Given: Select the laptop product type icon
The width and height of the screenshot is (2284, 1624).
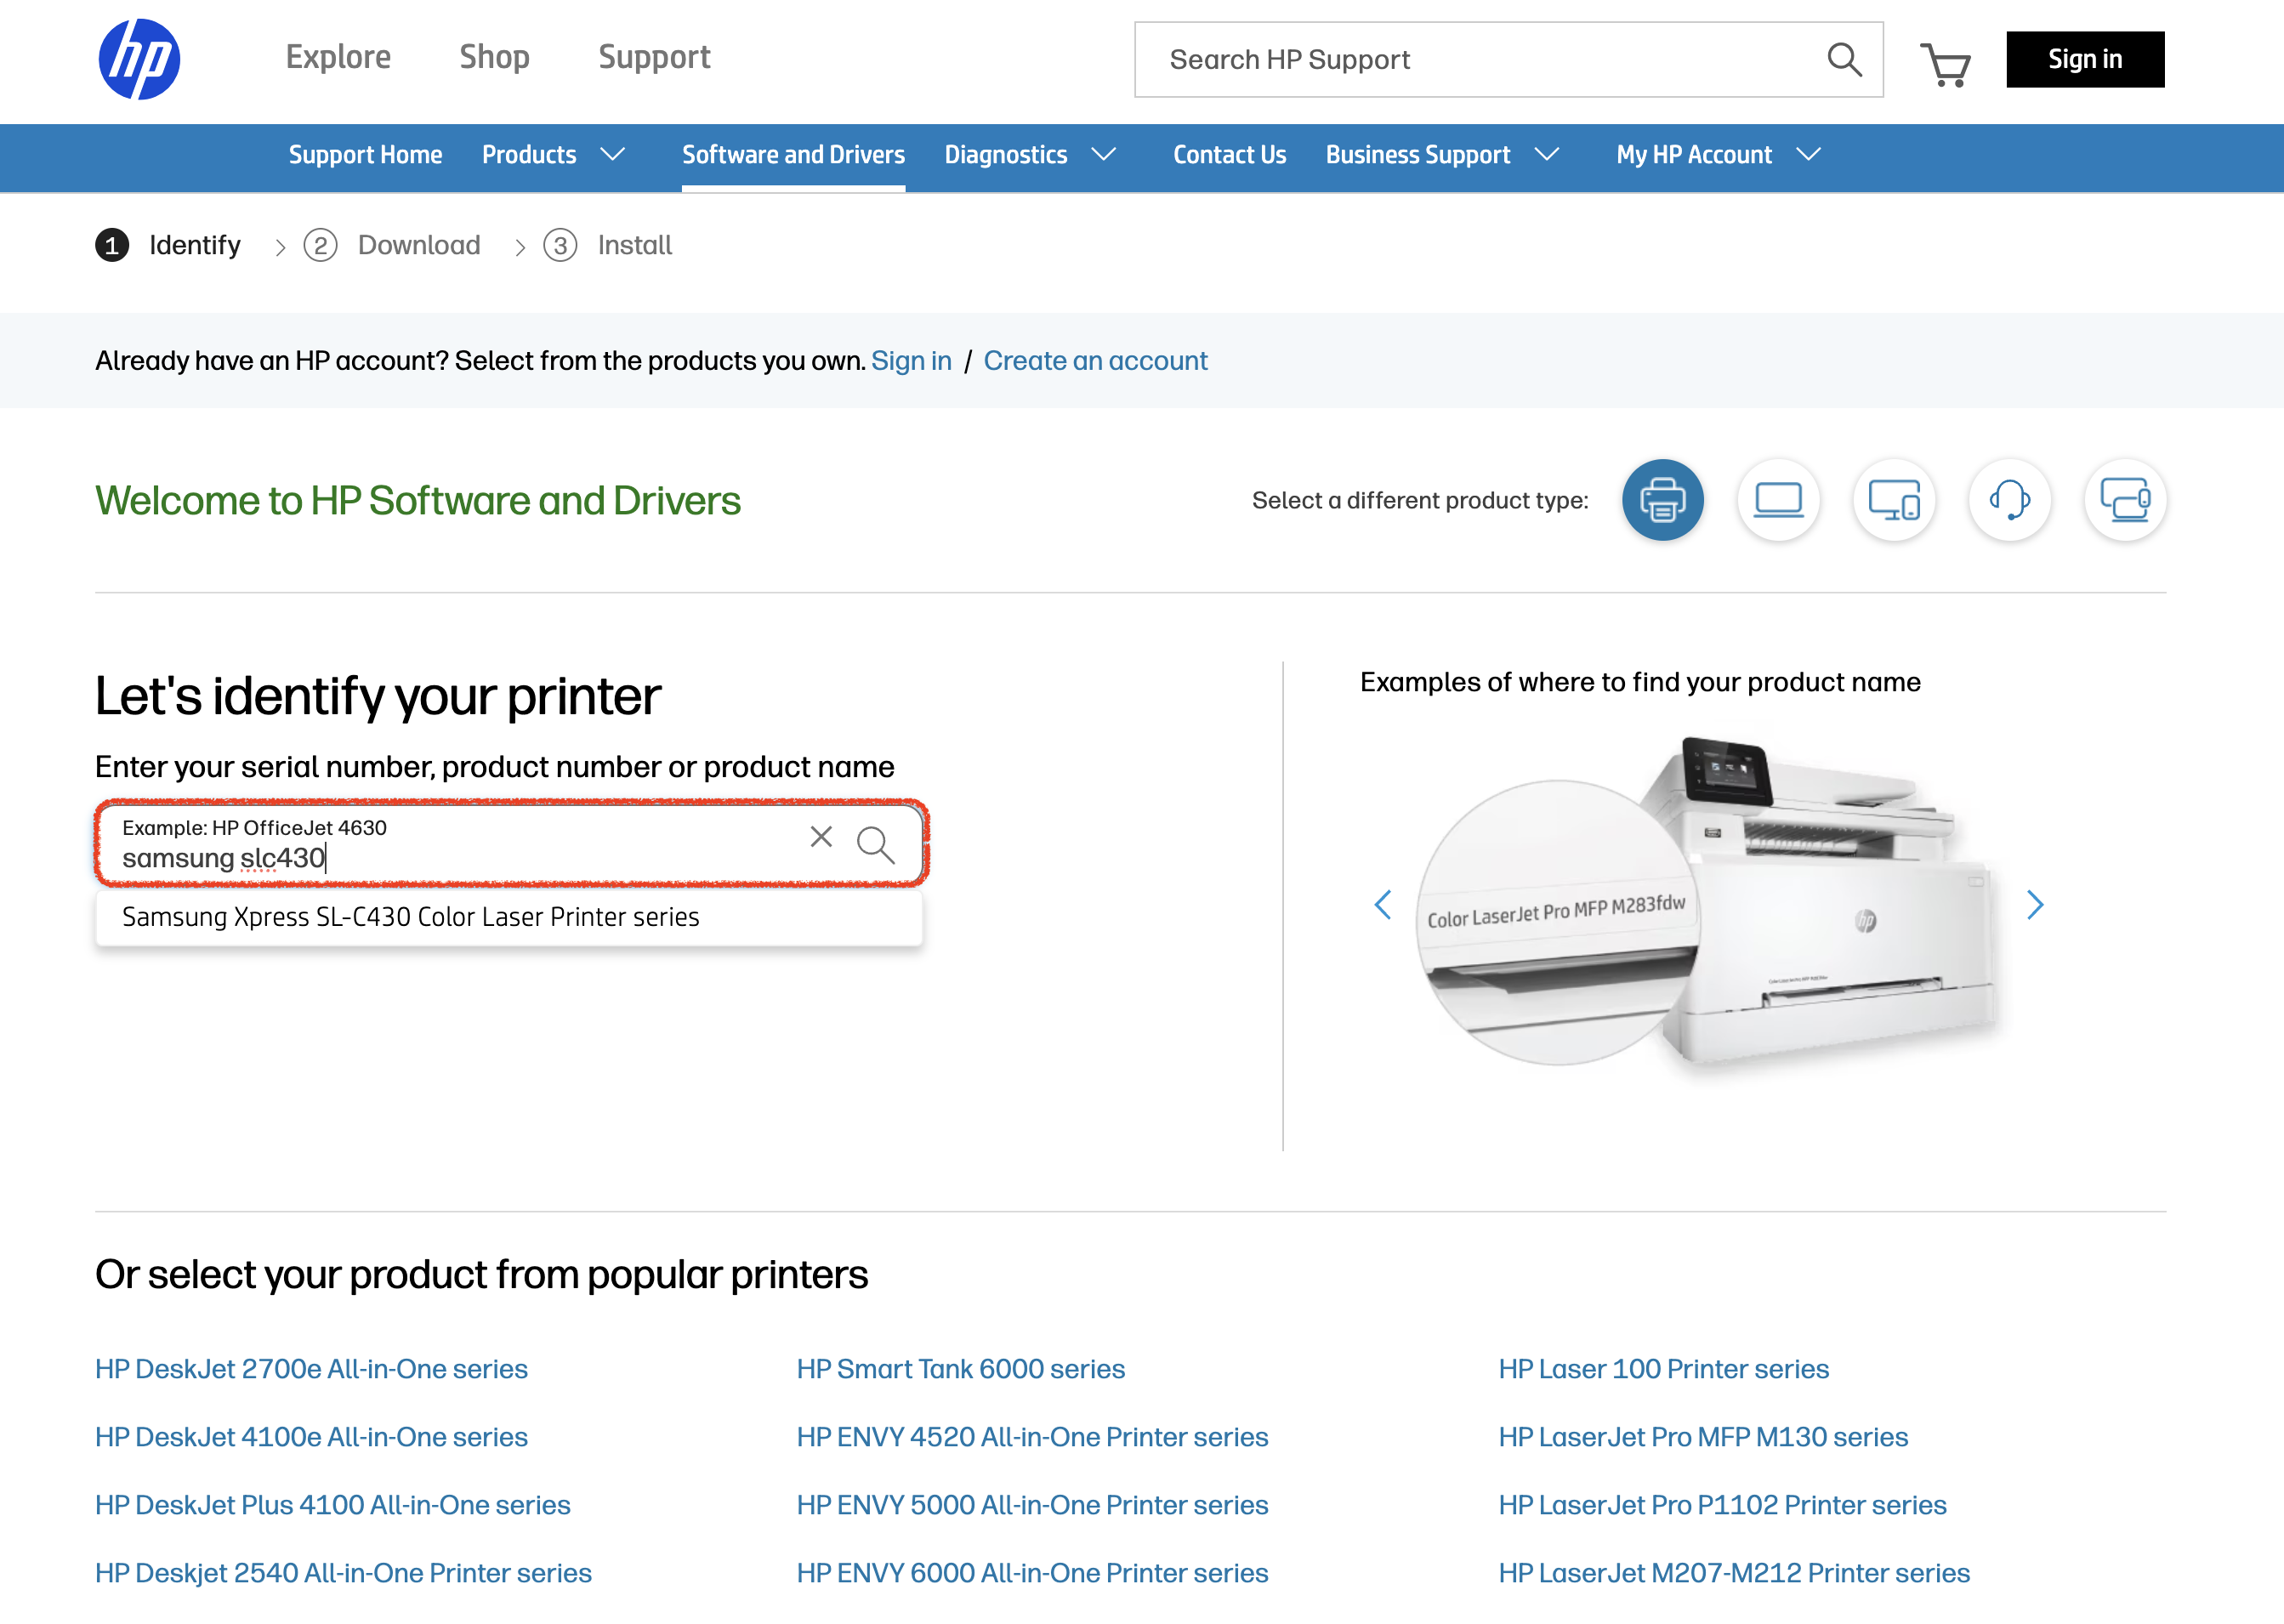Looking at the screenshot, I should tap(1778, 500).
